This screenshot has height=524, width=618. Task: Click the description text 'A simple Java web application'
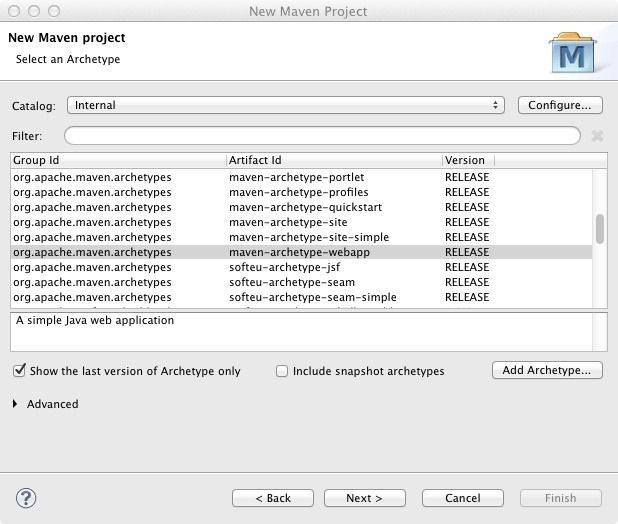[95, 320]
